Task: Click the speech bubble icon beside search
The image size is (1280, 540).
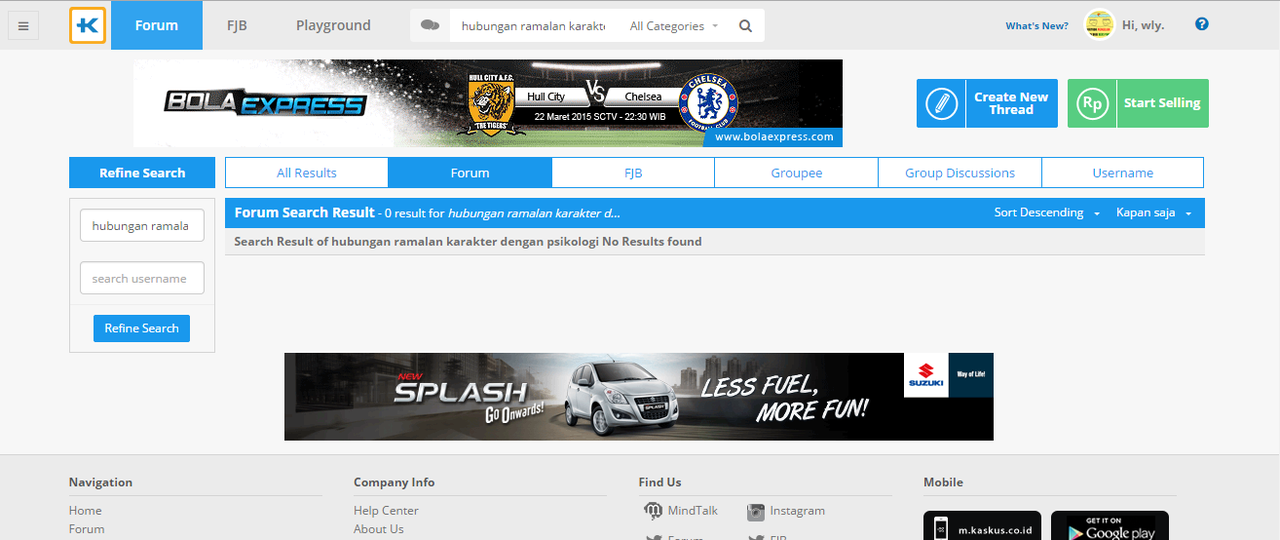Action: [430, 26]
